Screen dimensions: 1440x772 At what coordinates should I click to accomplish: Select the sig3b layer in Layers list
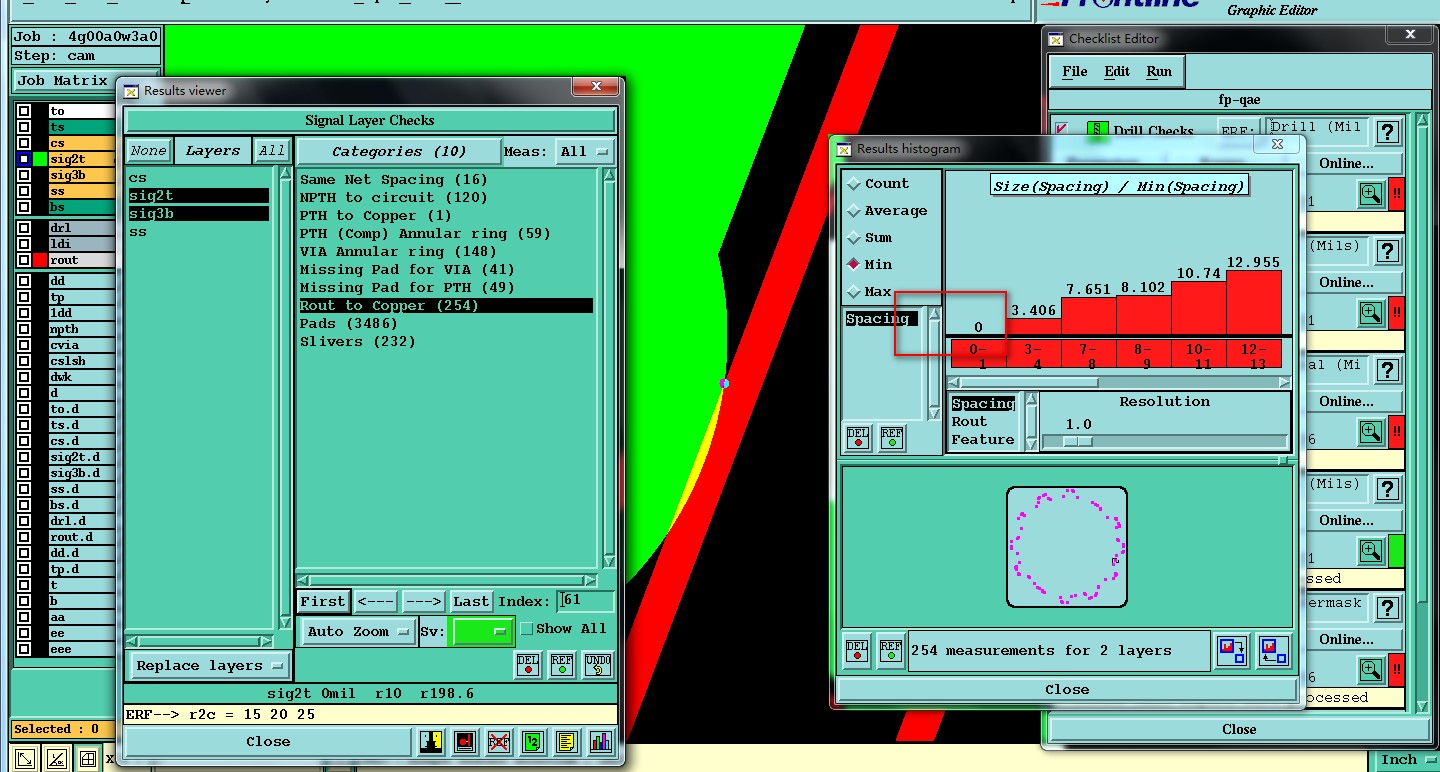click(x=199, y=214)
